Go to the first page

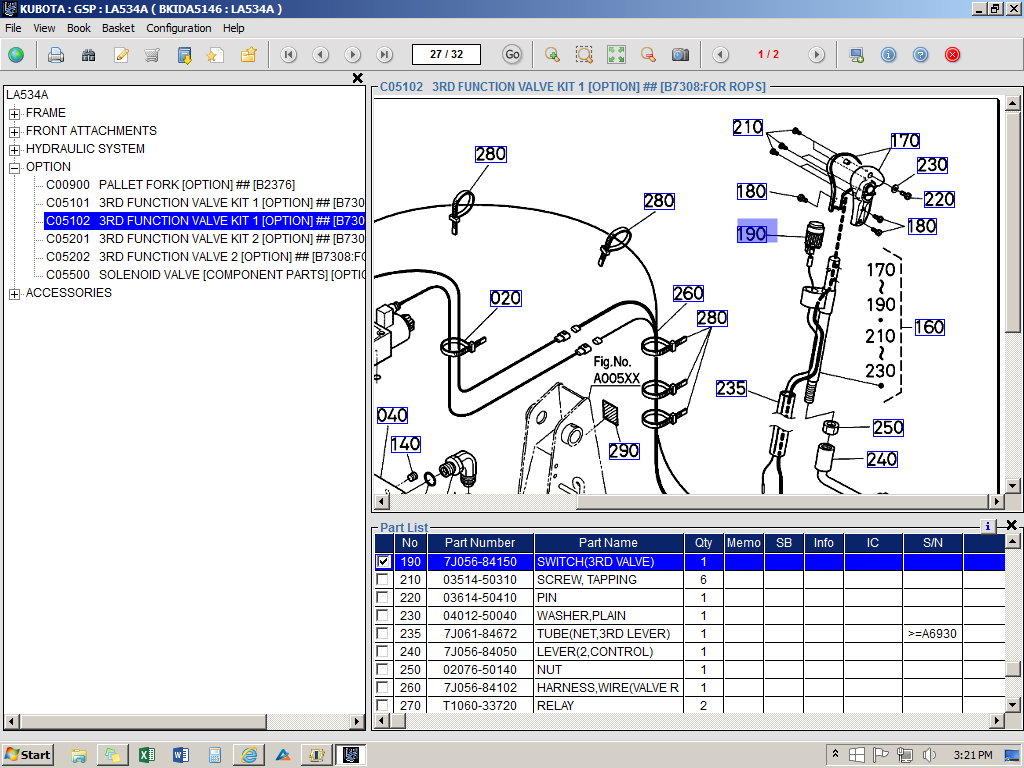pyautogui.click(x=289, y=55)
